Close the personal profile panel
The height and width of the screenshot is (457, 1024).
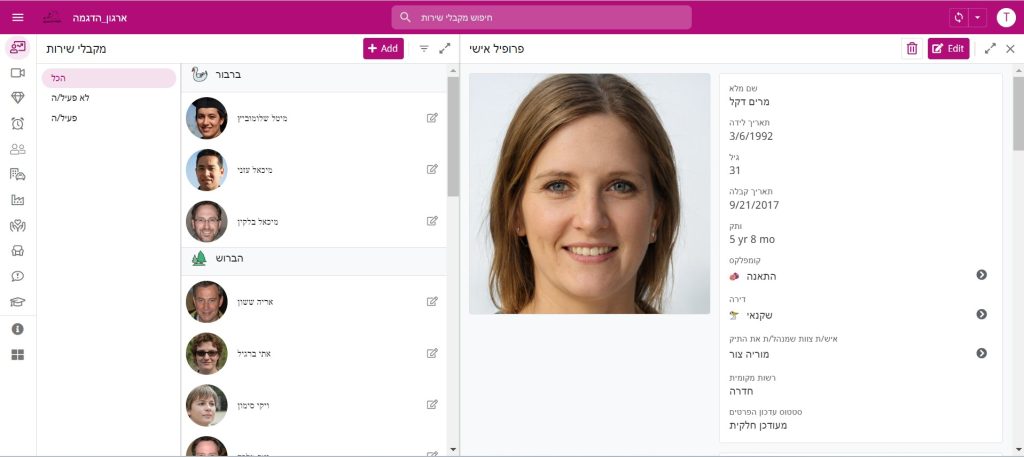(x=1010, y=48)
